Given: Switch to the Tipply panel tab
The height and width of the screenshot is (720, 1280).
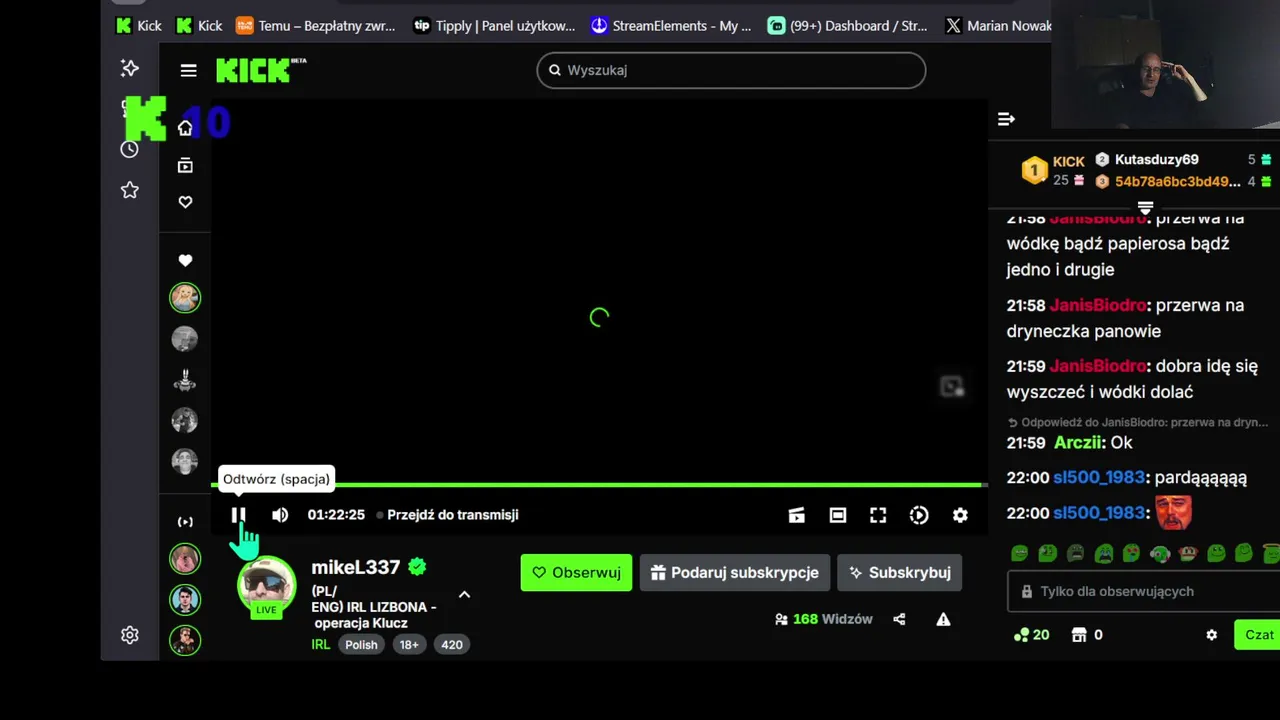Looking at the screenshot, I should coord(494,26).
